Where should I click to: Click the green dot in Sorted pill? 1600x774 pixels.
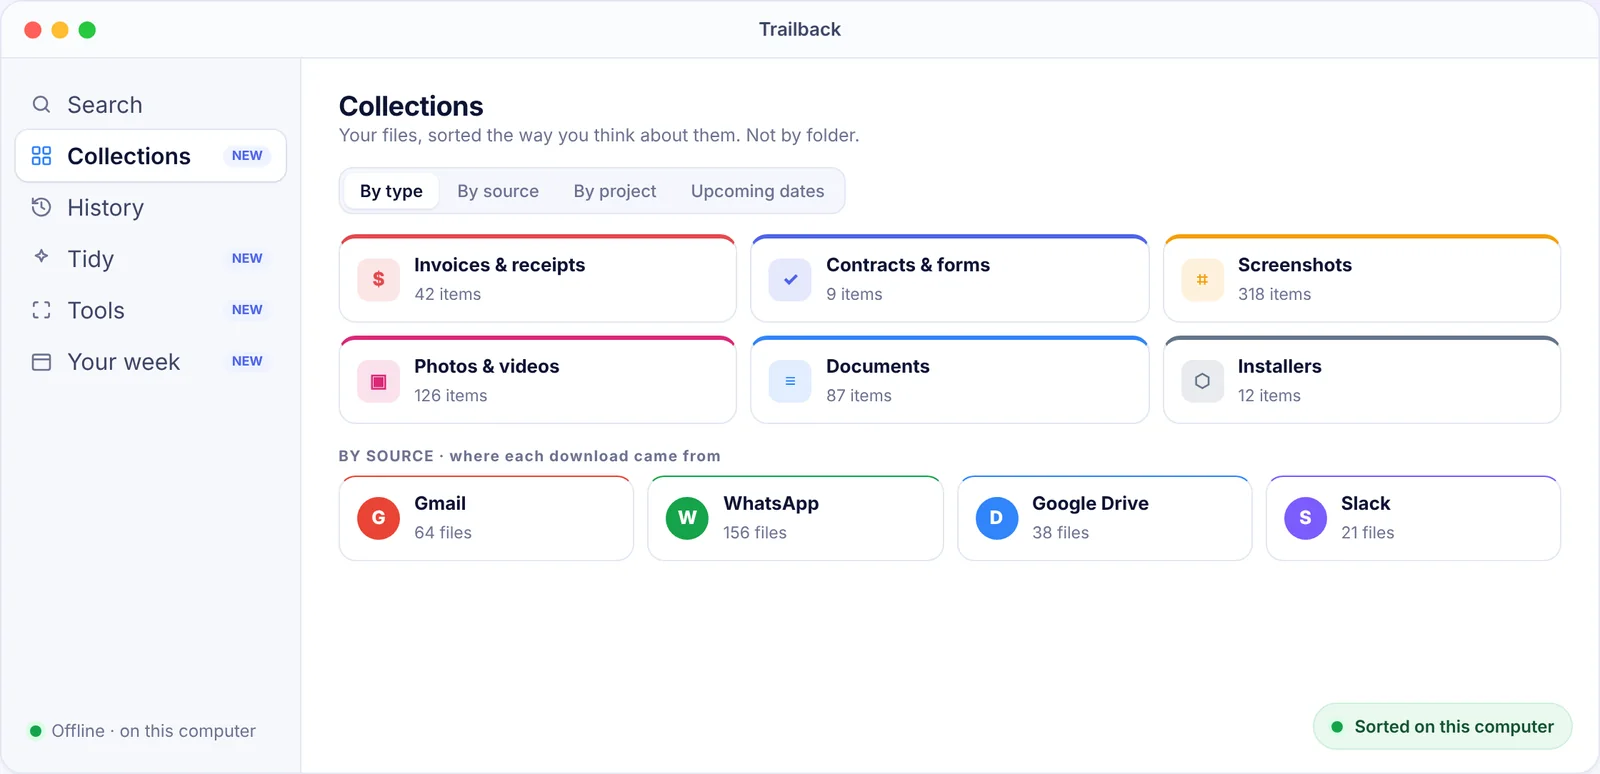[x=1337, y=727]
